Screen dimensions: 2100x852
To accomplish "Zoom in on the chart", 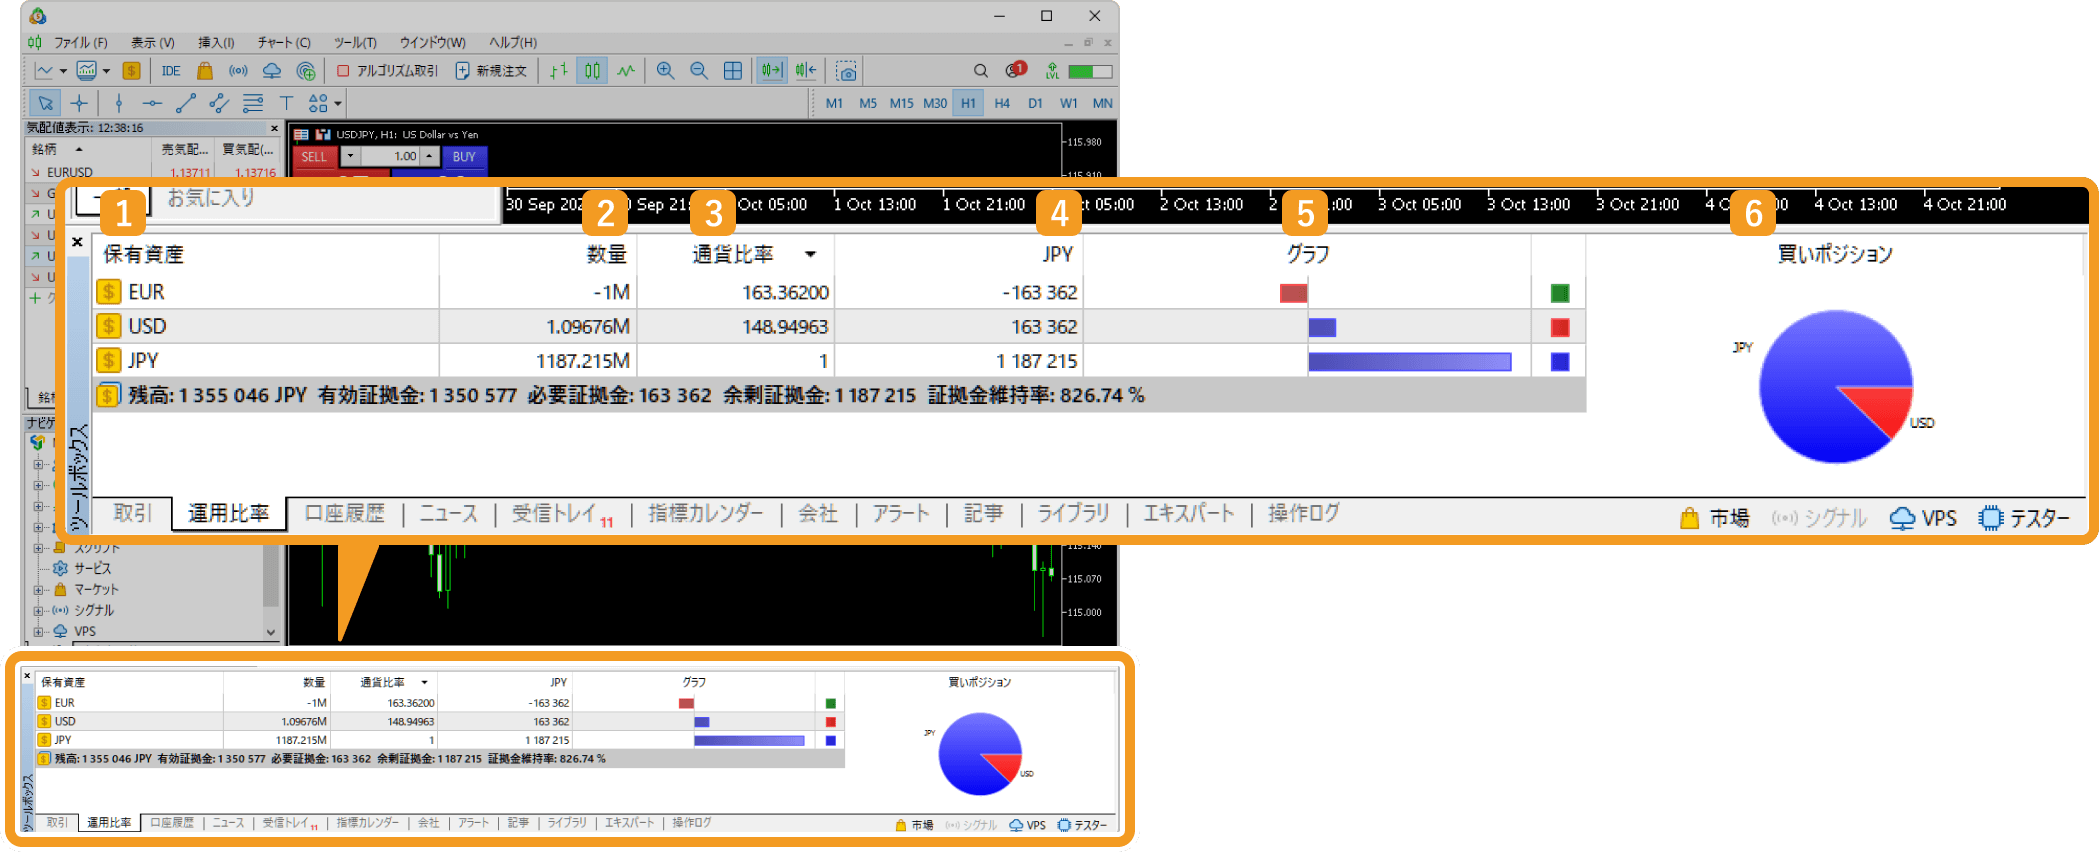I will click(665, 71).
